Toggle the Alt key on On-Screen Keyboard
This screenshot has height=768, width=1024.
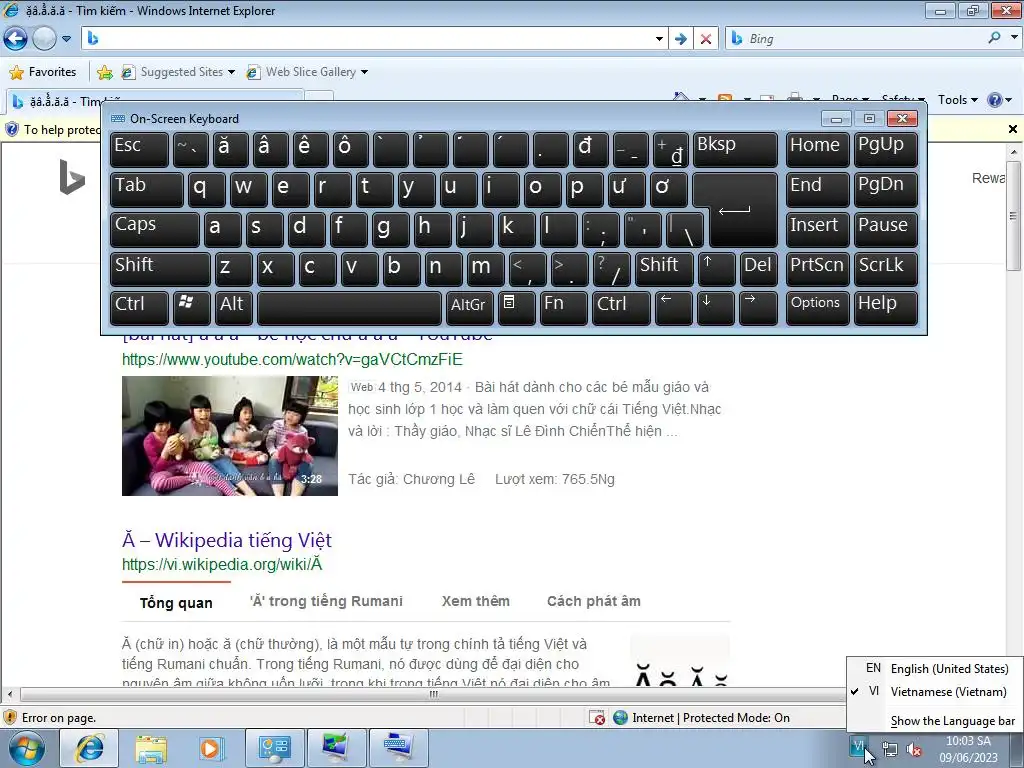click(234, 308)
